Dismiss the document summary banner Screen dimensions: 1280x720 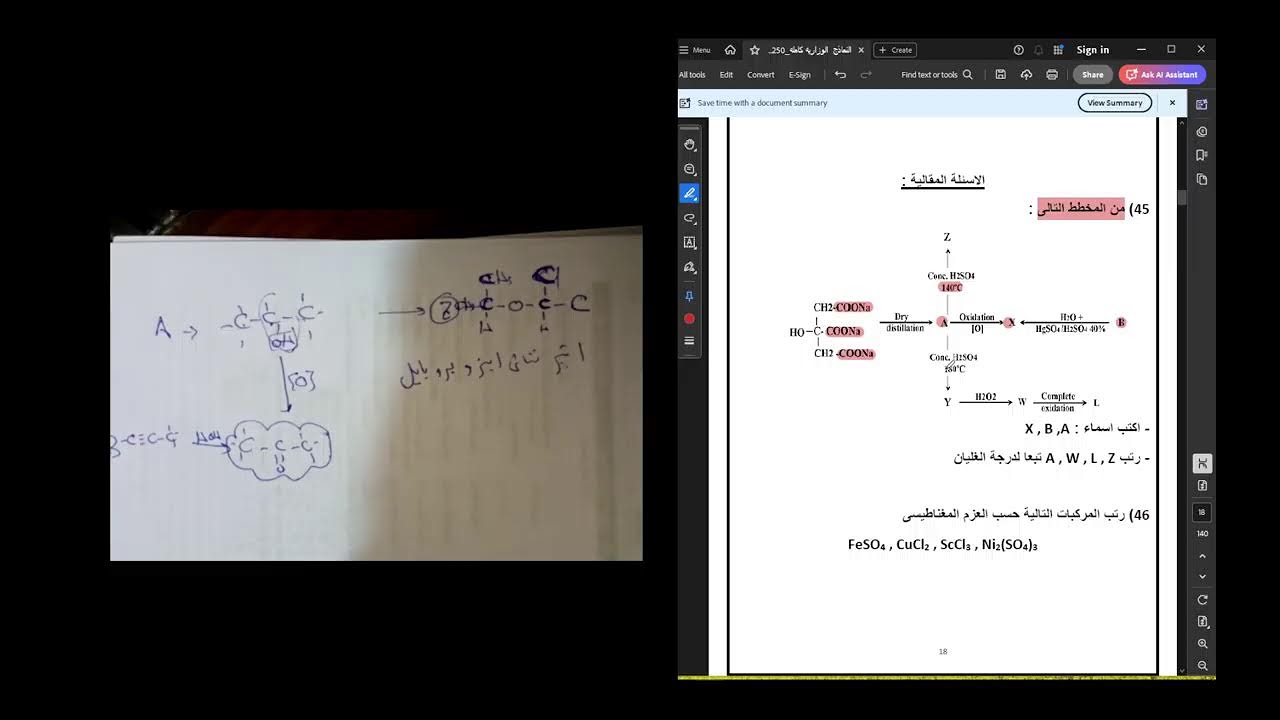[x=1172, y=103]
